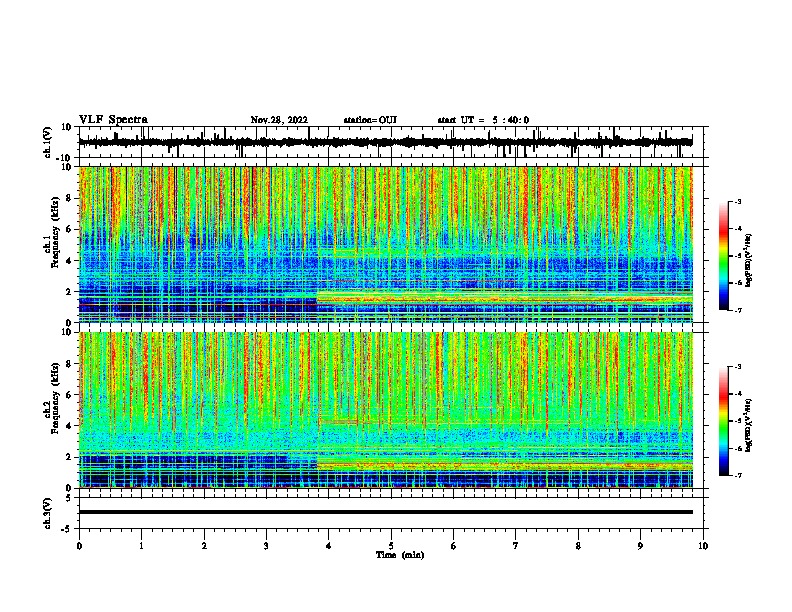Click the "-4" label on ch.2 colorbar

[x=737, y=394]
